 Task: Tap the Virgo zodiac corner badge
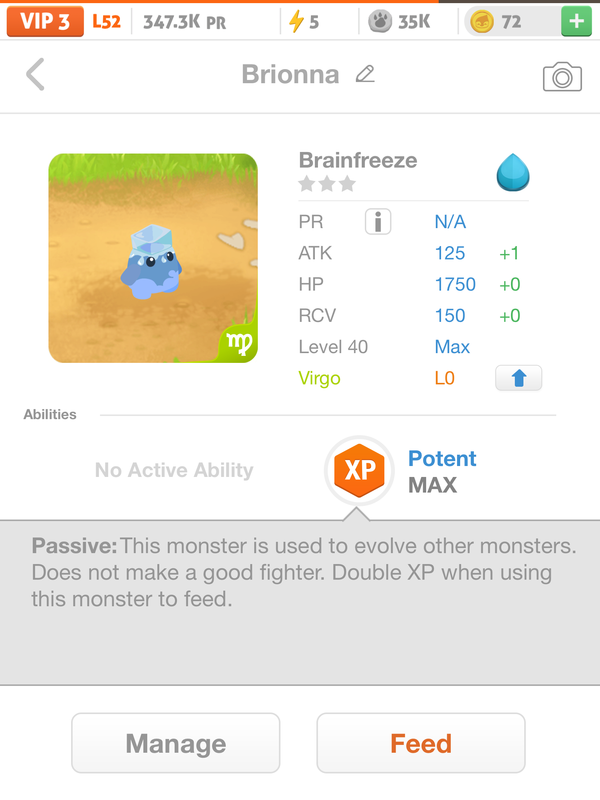pyautogui.click(x=240, y=343)
